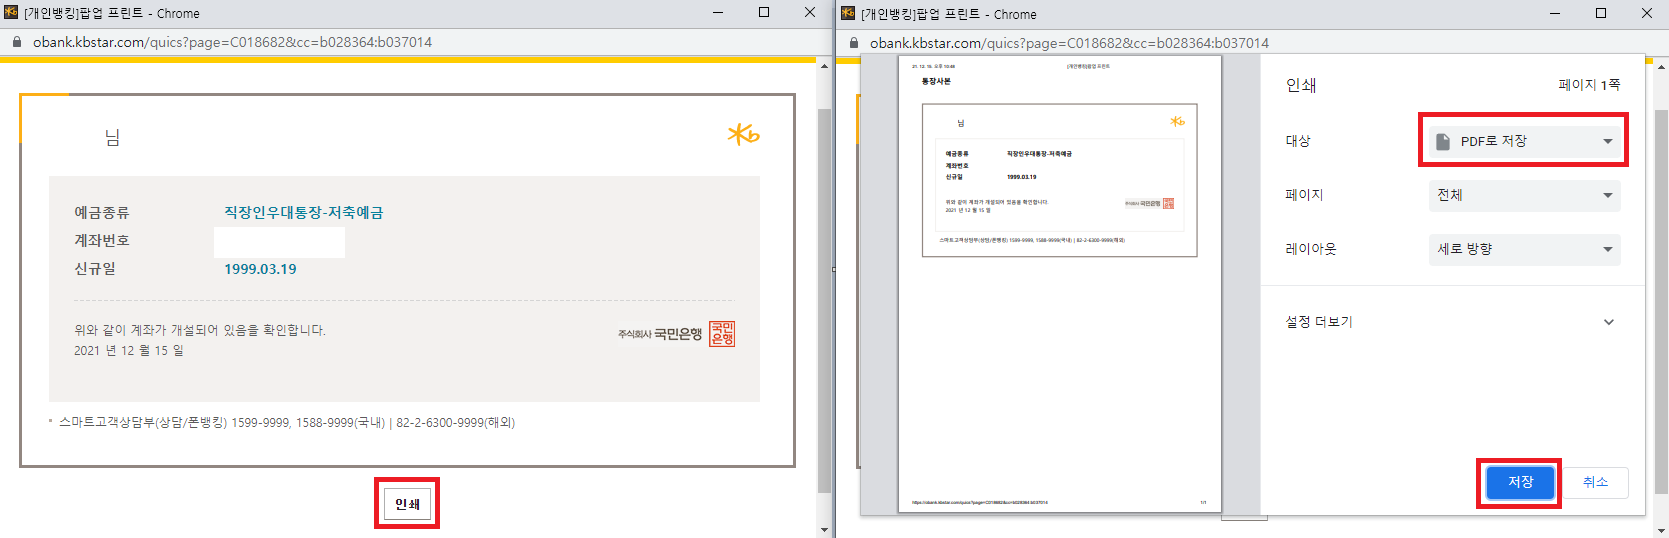Open the 페이지 dropdown showing 전체
Screen dimensions: 1669x538
coord(1524,195)
